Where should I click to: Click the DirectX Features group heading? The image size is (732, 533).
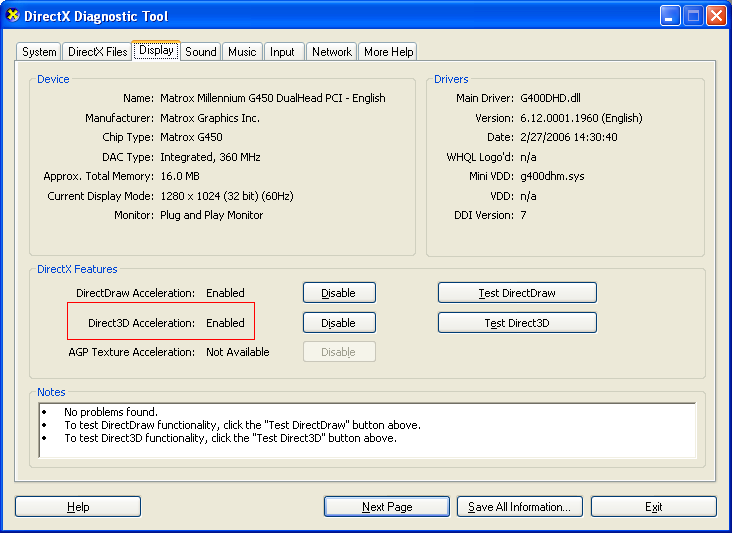[77, 269]
